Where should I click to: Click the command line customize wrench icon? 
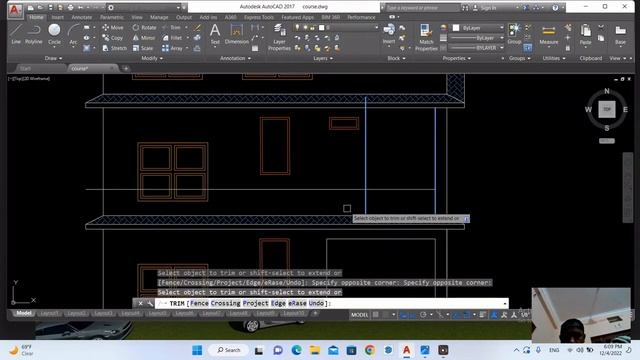point(150,303)
